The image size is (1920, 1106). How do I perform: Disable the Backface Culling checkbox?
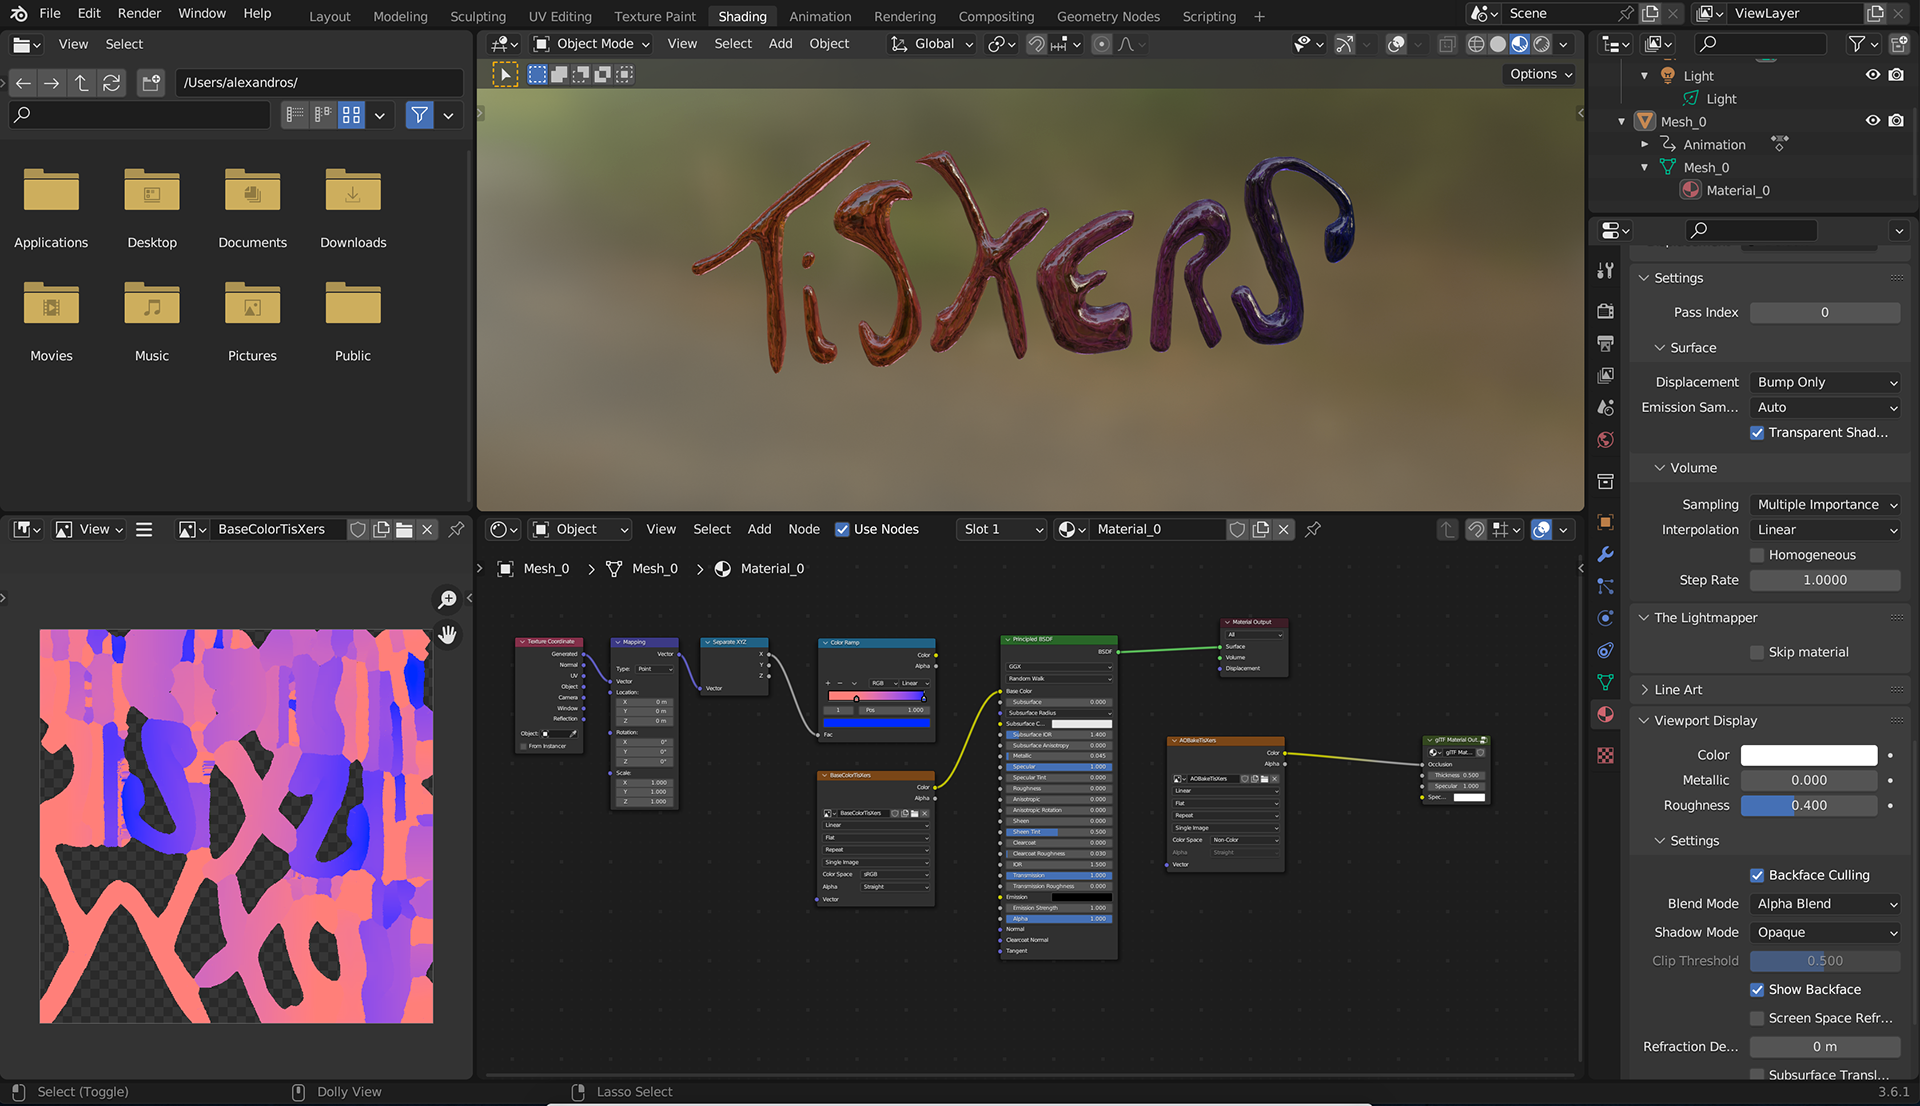tap(1757, 875)
